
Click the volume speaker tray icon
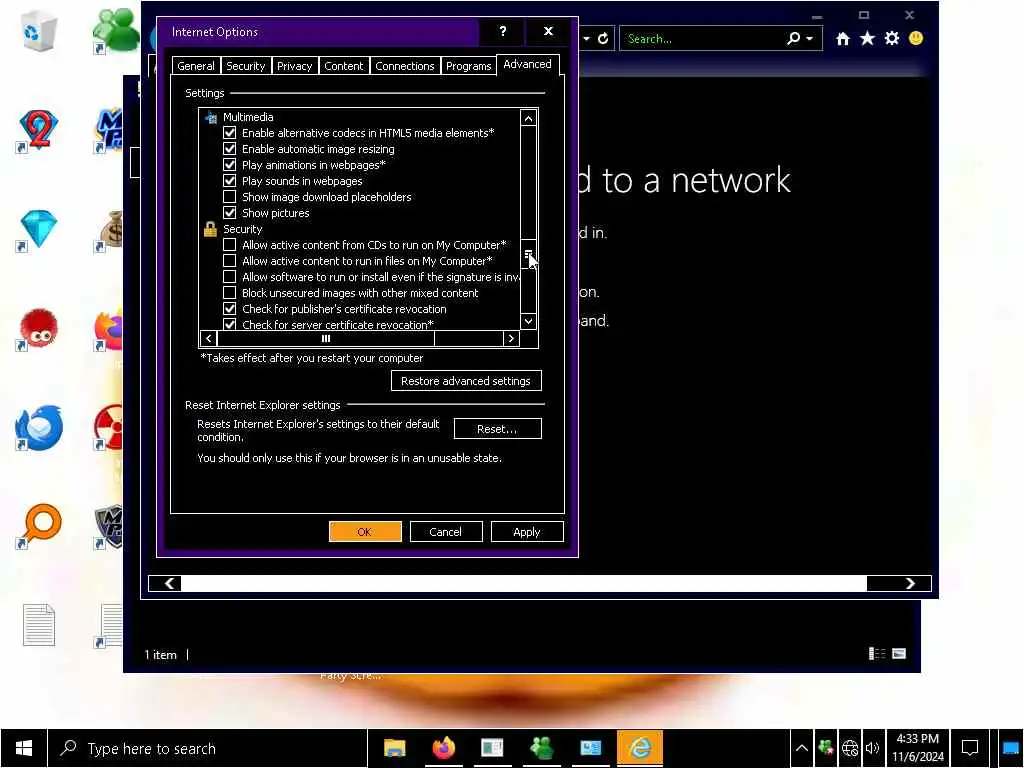point(872,748)
